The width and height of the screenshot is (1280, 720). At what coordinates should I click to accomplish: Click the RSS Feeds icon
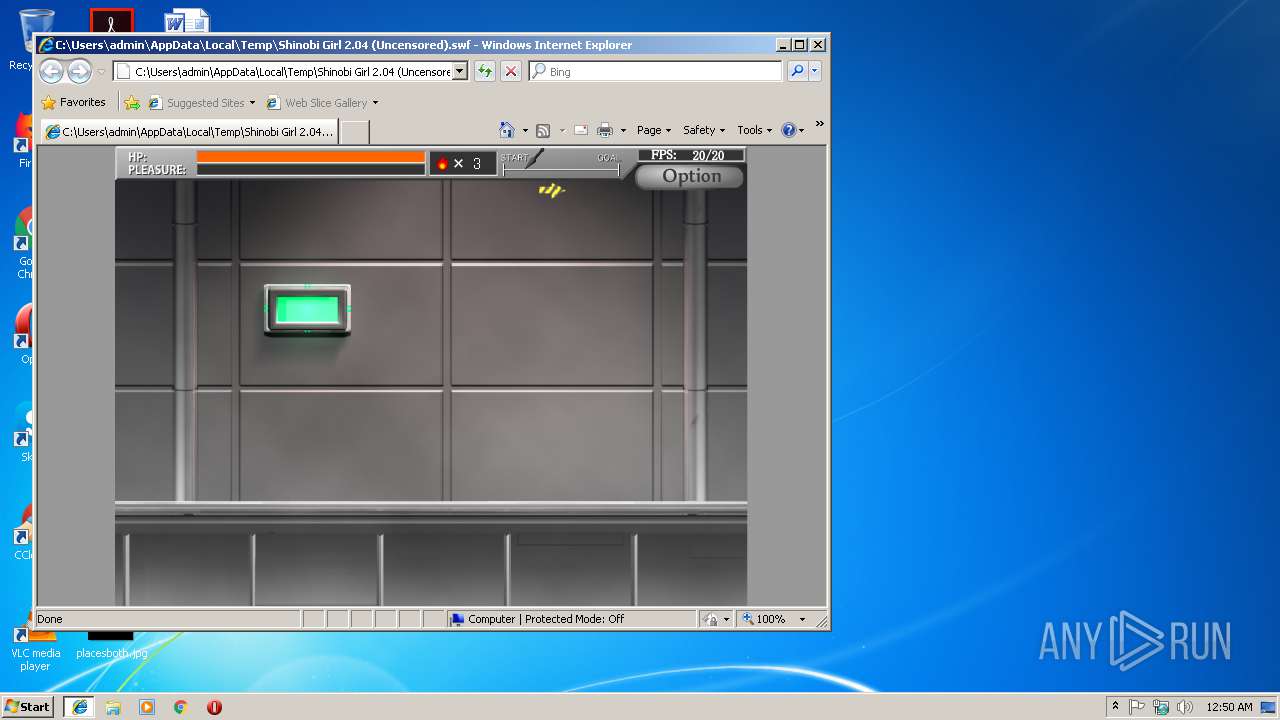(543, 130)
